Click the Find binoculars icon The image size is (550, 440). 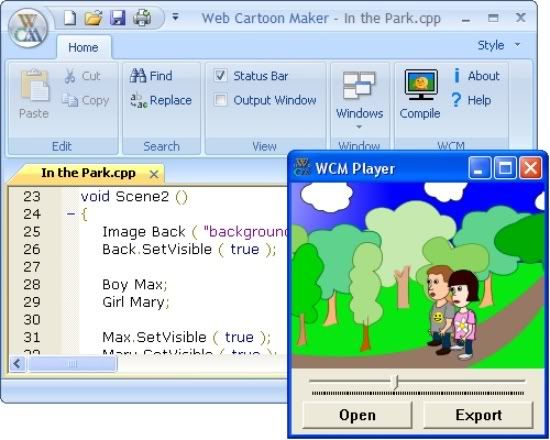point(138,76)
